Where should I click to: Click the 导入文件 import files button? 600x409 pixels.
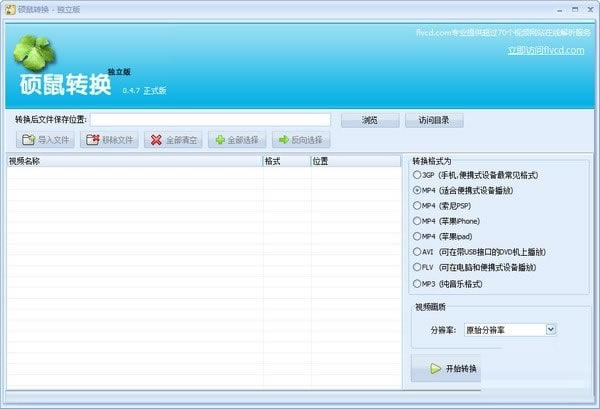pos(45,140)
